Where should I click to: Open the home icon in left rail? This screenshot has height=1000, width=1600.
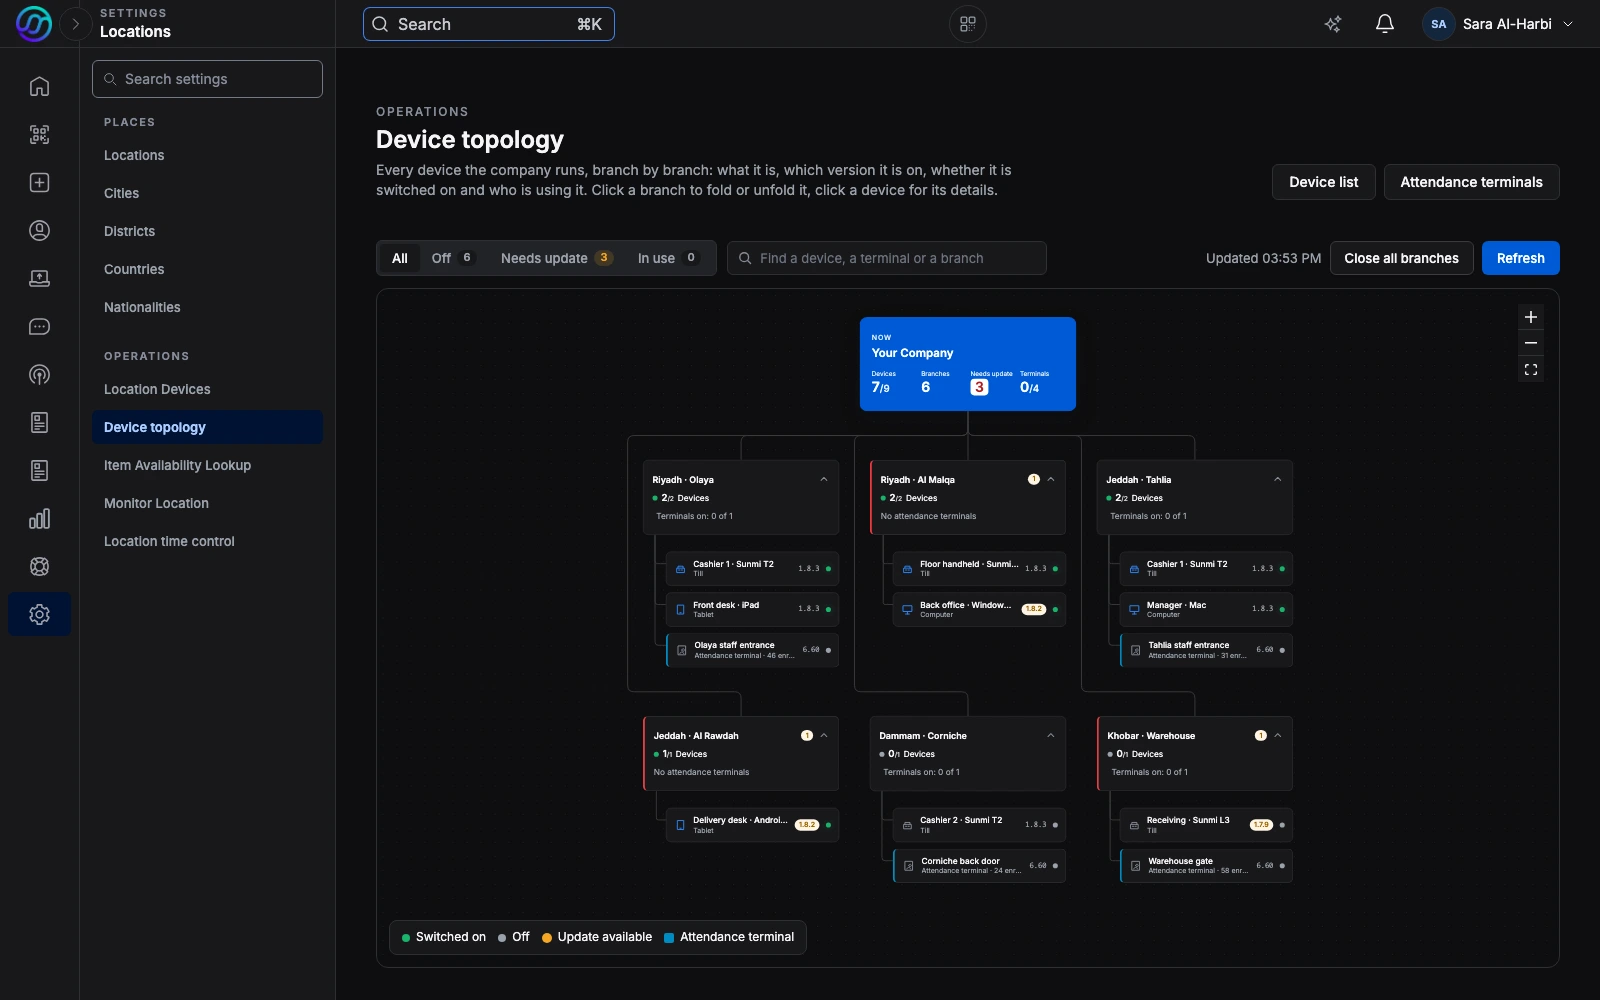[39, 86]
